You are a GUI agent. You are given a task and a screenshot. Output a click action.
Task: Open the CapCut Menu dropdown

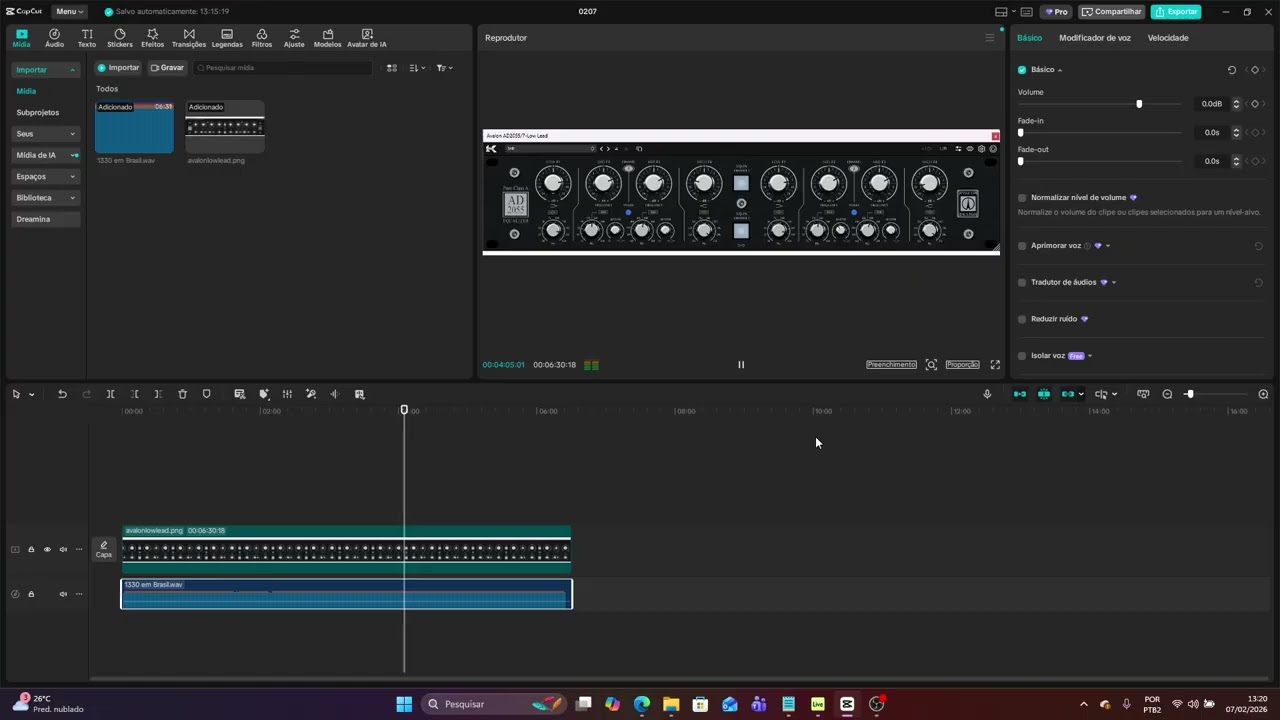[69, 11]
